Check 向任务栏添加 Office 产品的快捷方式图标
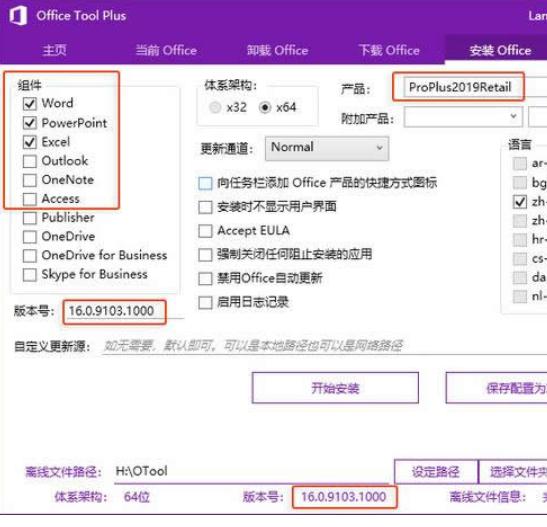This screenshot has height=527, width=547. 205,183
